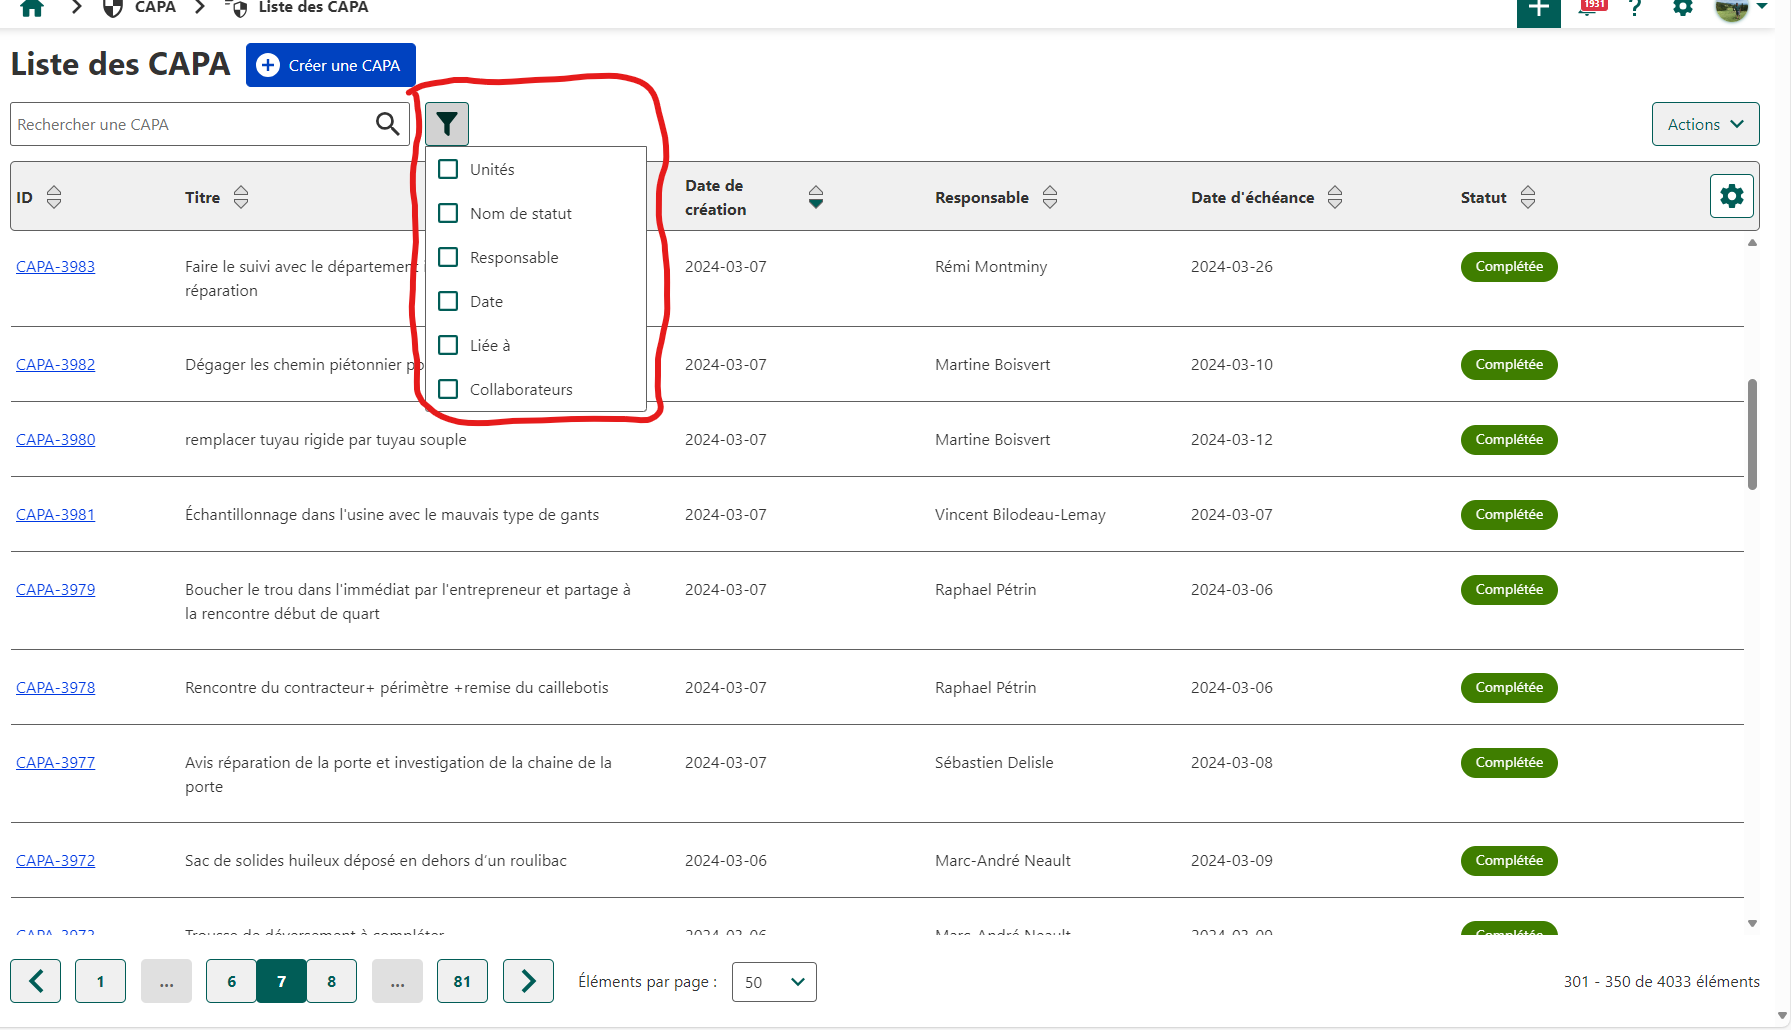Open table column settings gear
The image size is (1791, 1030).
point(1731,196)
